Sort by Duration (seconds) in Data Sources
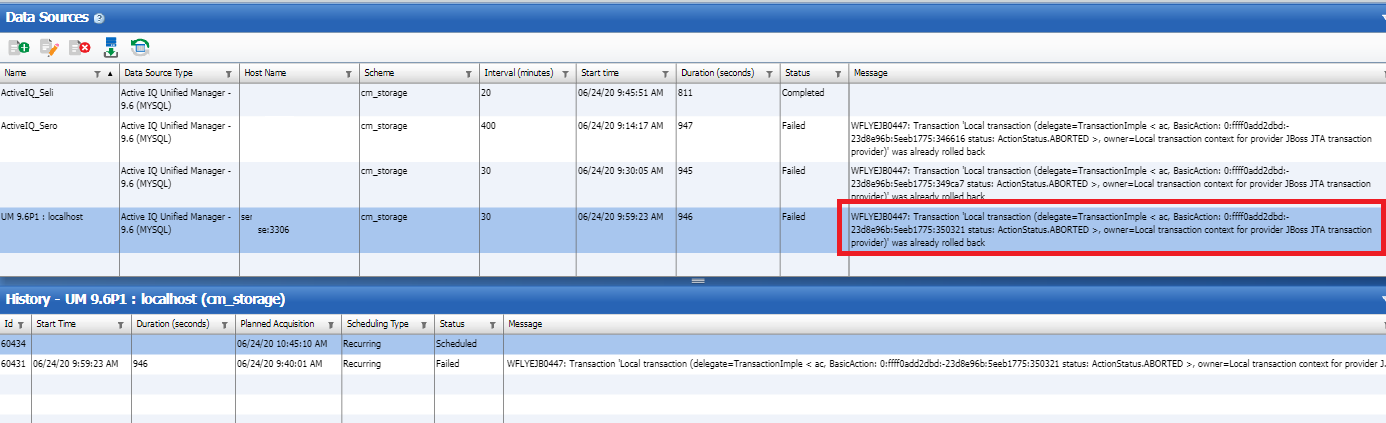1386x423 pixels. 717,73
